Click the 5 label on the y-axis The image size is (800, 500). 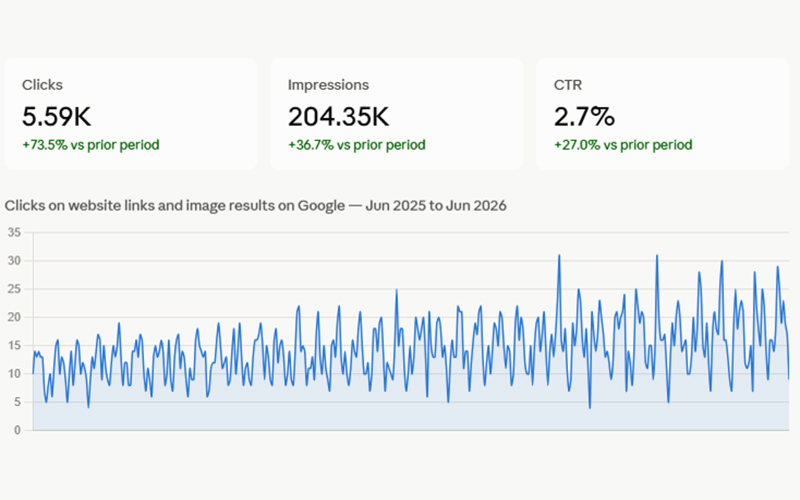pyautogui.click(x=17, y=402)
